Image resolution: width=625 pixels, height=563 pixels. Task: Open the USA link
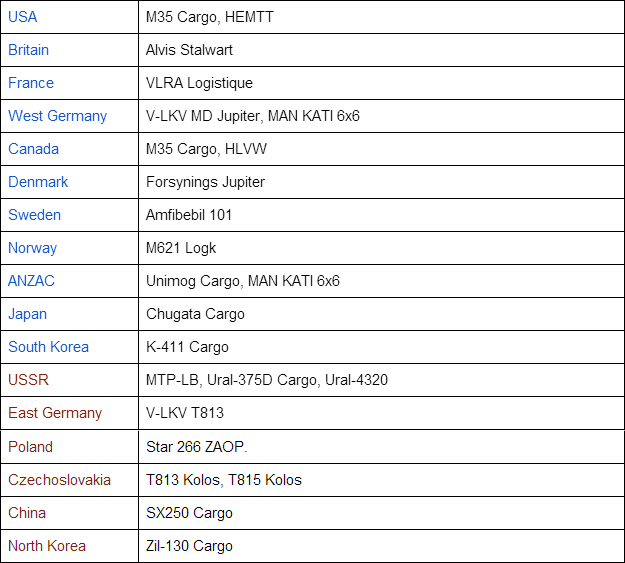click(x=23, y=17)
